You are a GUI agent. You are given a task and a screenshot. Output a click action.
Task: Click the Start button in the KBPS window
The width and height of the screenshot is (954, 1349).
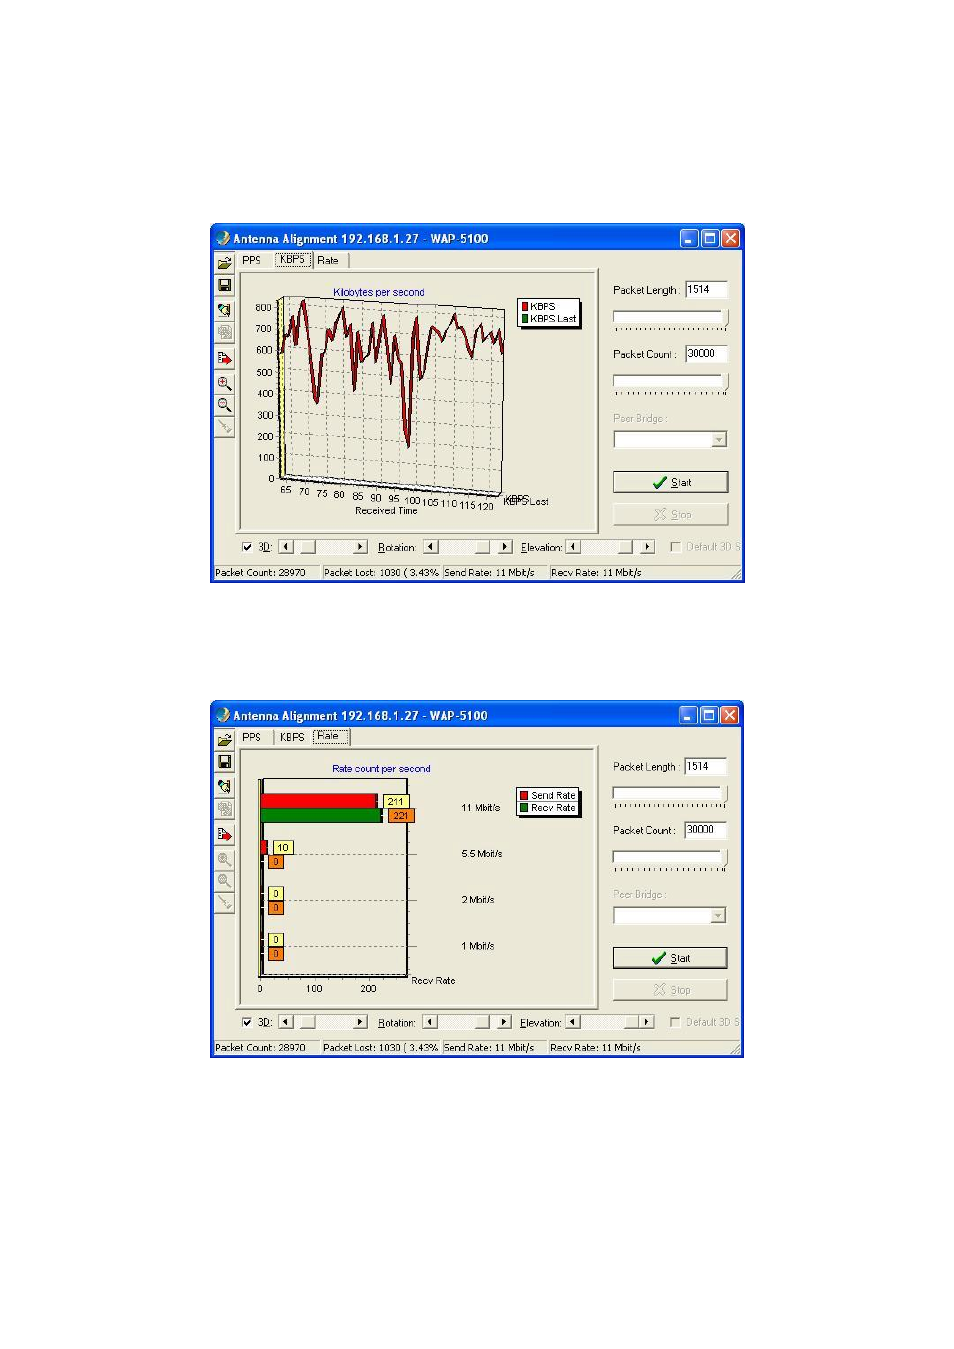coord(670,482)
